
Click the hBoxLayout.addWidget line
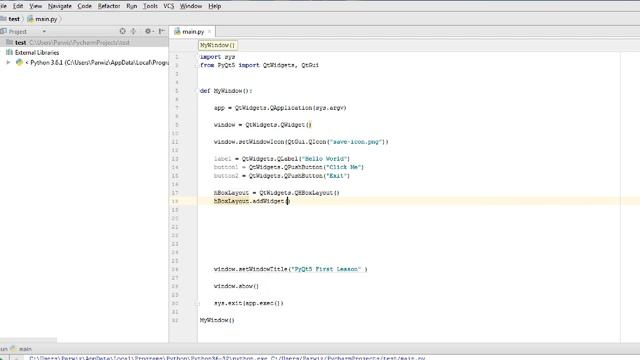click(251, 201)
